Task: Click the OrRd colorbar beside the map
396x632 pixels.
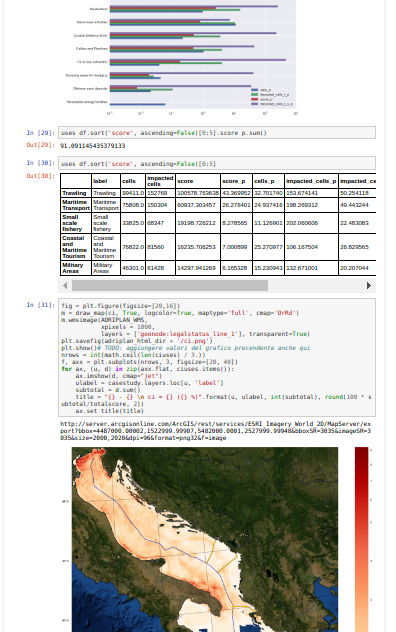Action: coord(362,539)
